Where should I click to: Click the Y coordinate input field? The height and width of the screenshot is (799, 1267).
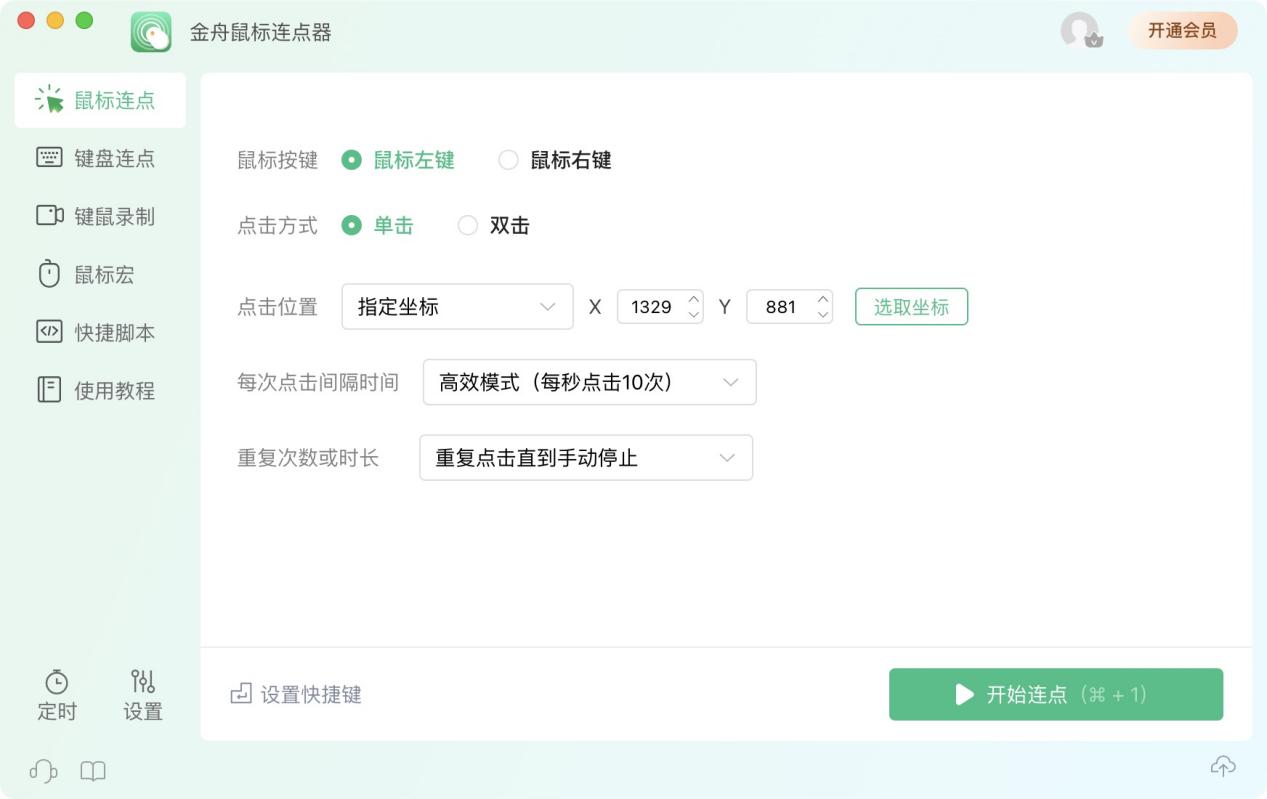tap(780, 307)
